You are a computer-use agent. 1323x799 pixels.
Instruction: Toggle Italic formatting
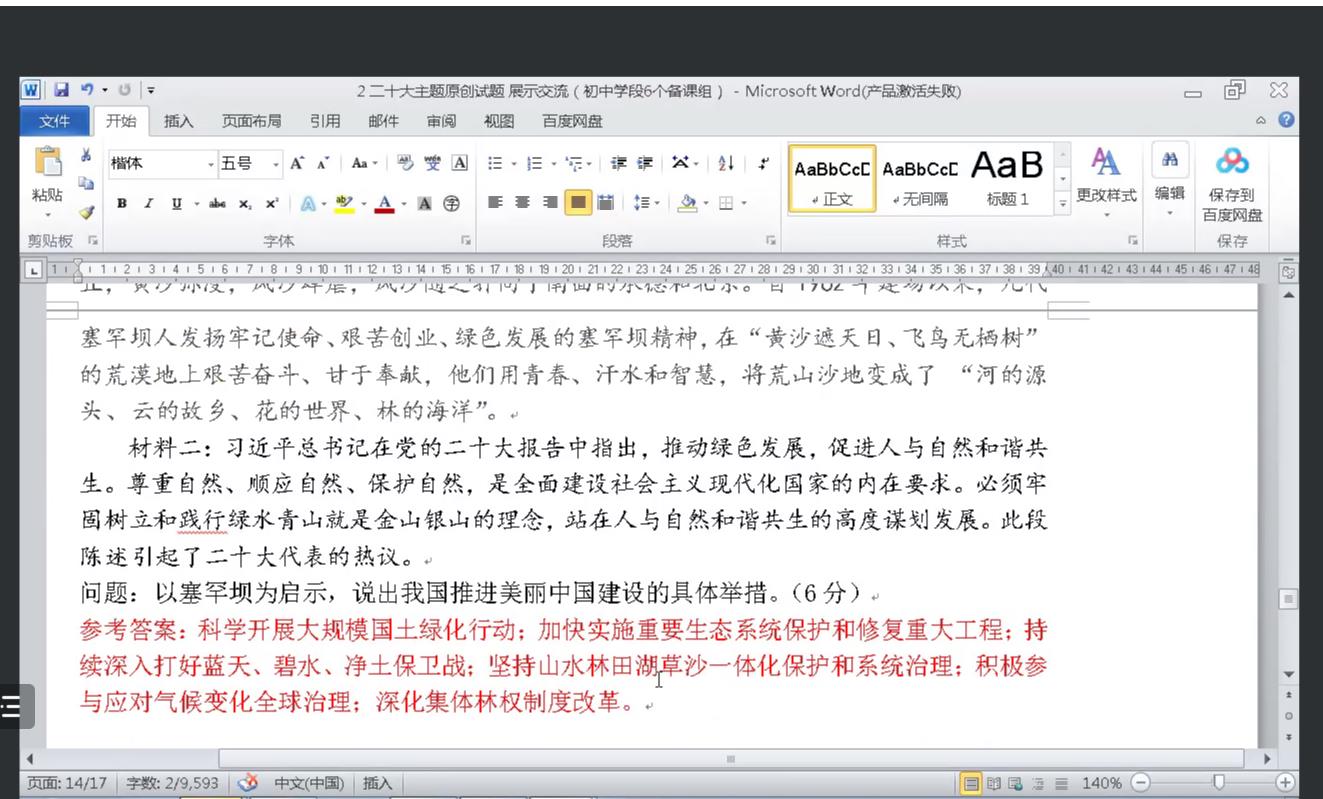click(x=148, y=203)
